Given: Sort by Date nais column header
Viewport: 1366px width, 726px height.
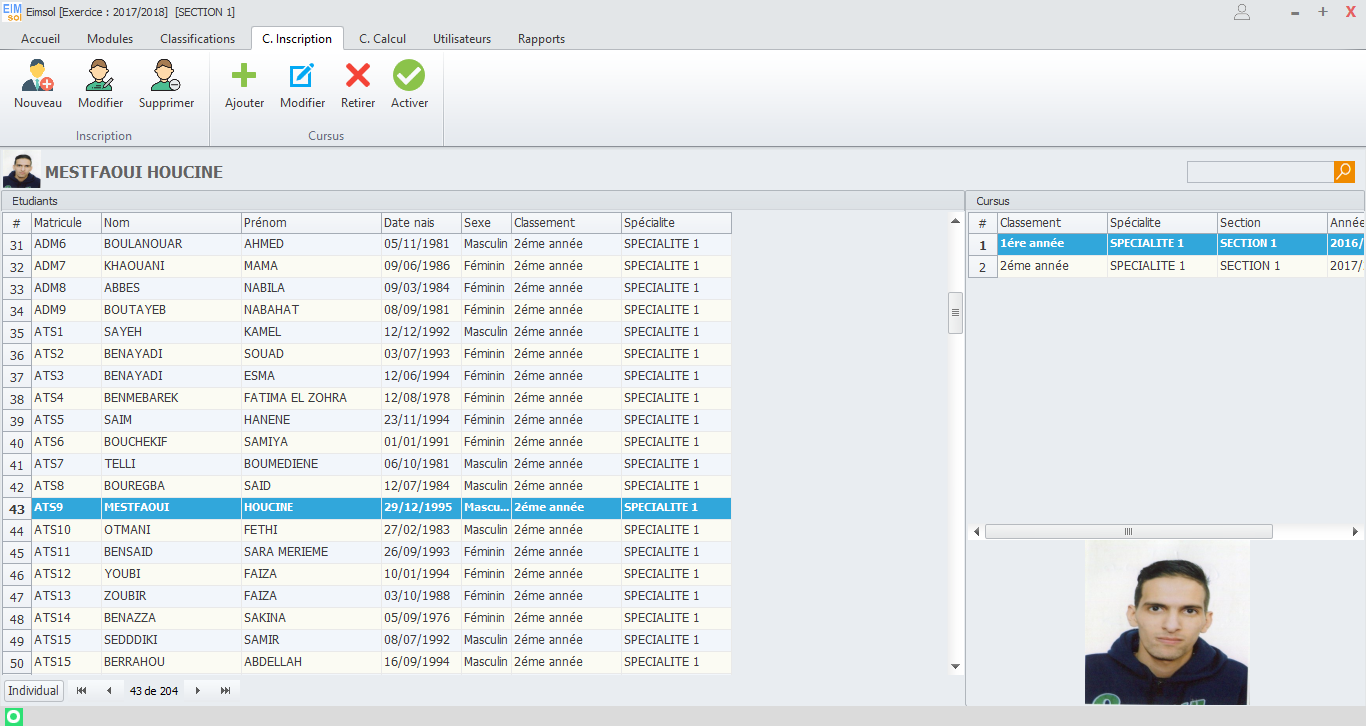Looking at the screenshot, I should click(x=420, y=223).
